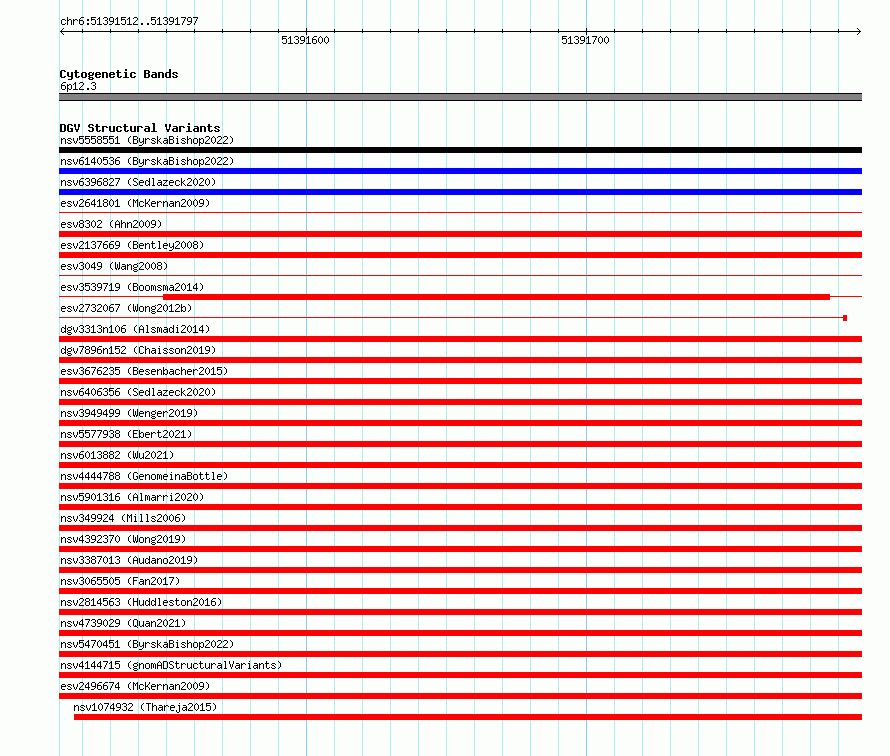Select the Cytogenetic Bands track title
The width and height of the screenshot is (890, 756).
click(x=119, y=74)
